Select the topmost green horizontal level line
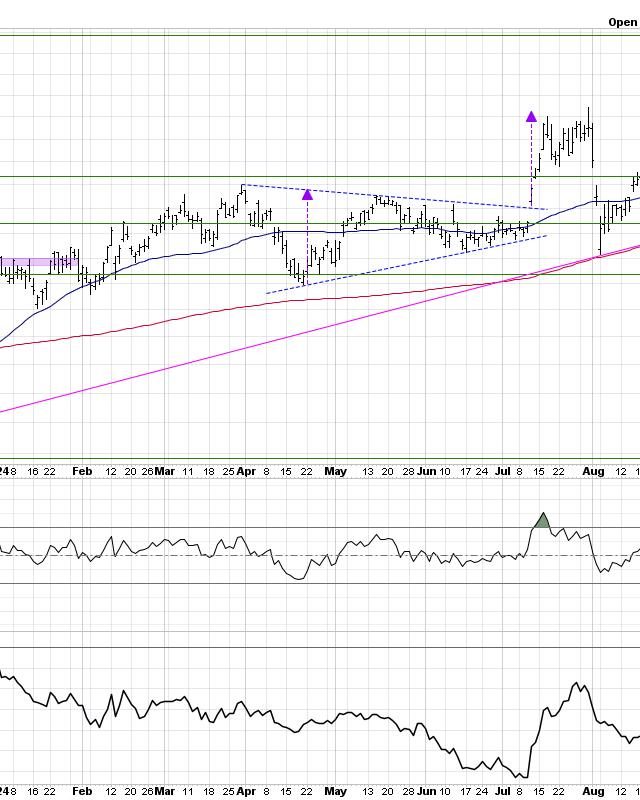This screenshot has width=640, height=800. coord(320,36)
